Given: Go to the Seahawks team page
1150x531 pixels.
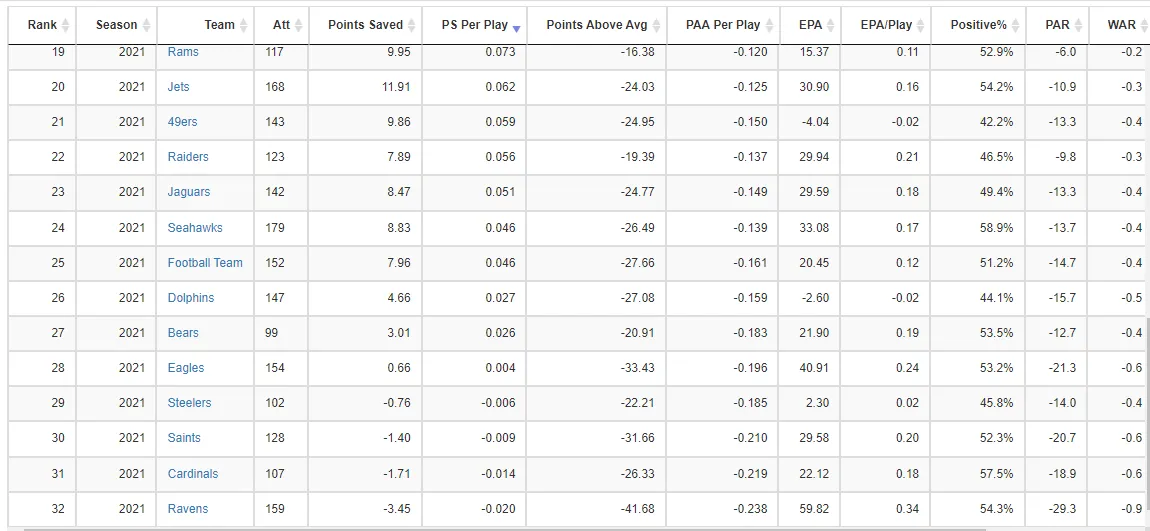Looking at the screenshot, I should [196, 228].
